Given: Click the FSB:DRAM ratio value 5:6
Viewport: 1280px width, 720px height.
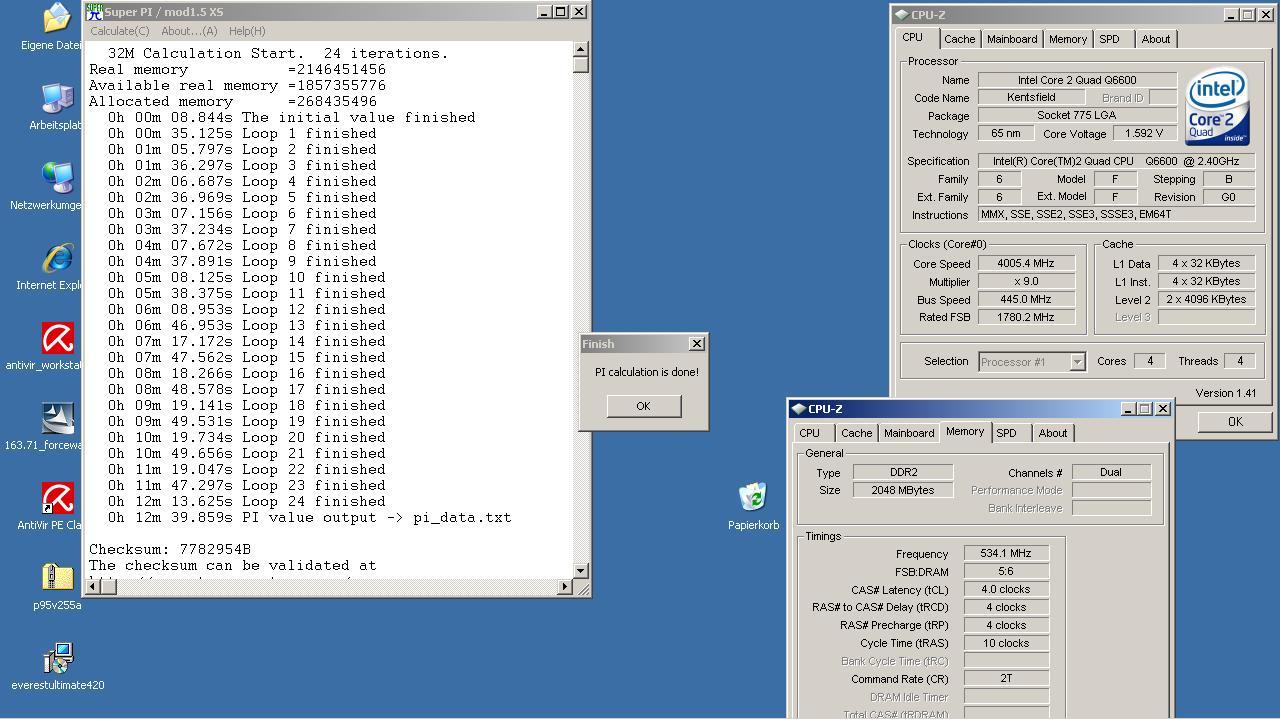Looking at the screenshot, I should tap(1006, 571).
